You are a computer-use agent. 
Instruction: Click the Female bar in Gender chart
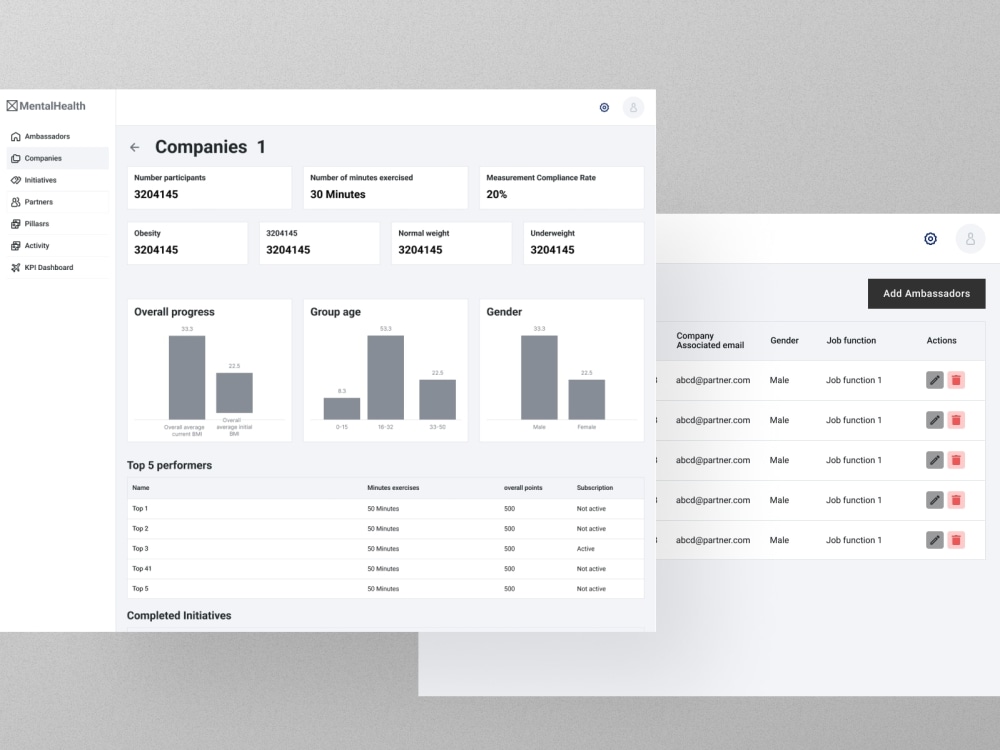pyautogui.click(x=587, y=399)
